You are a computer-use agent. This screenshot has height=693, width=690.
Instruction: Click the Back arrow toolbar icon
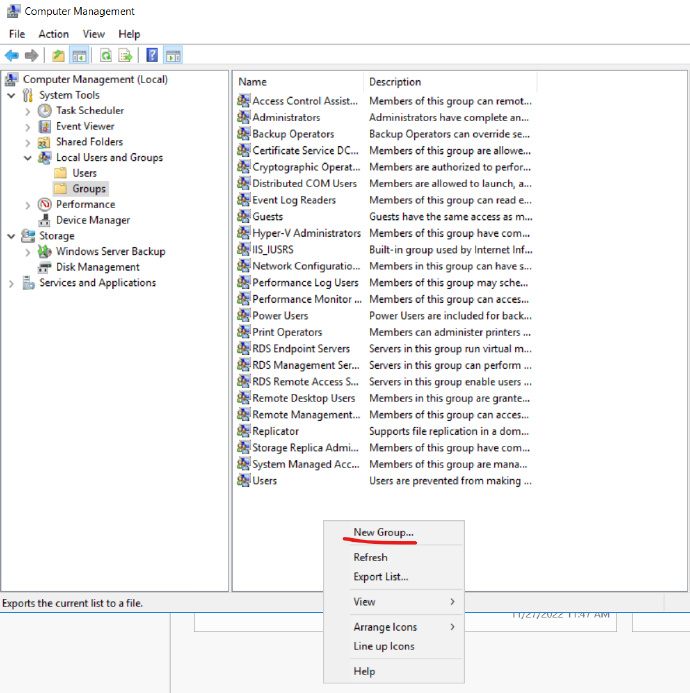tap(11, 56)
